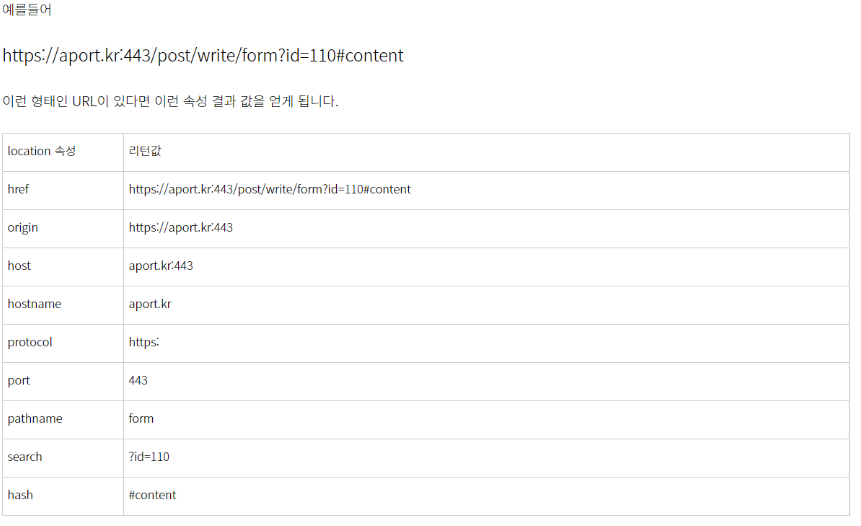Select the 'href' property cell
Screen dimensions: 861x526
pyautogui.click(x=63, y=190)
